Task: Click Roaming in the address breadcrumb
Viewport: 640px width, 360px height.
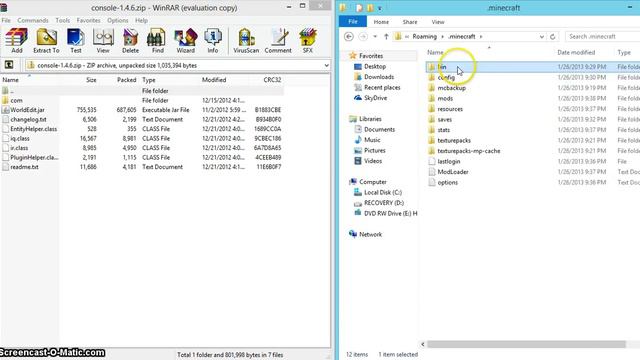Action: pos(424,36)
